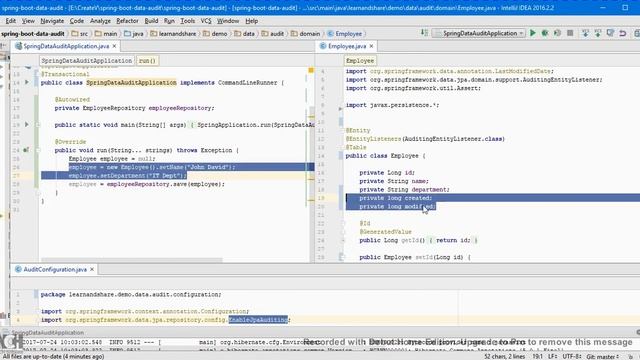Click the src folder breadcrumb
The image size is (640, 360).
click(x=80, y=33)
